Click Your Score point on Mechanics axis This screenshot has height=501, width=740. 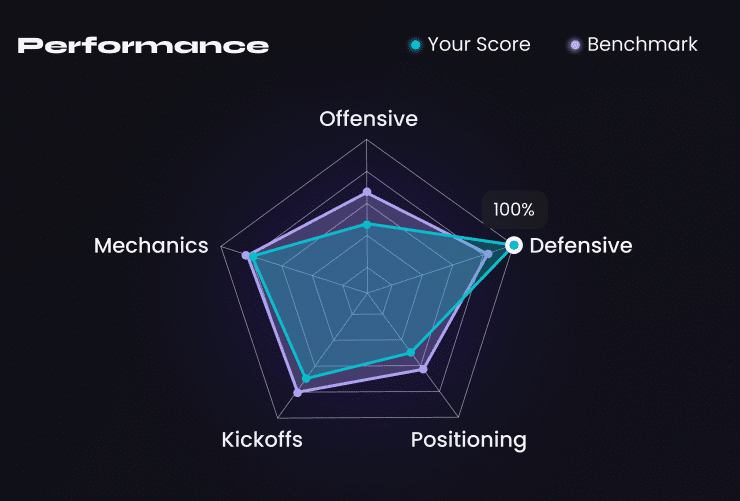253,257
